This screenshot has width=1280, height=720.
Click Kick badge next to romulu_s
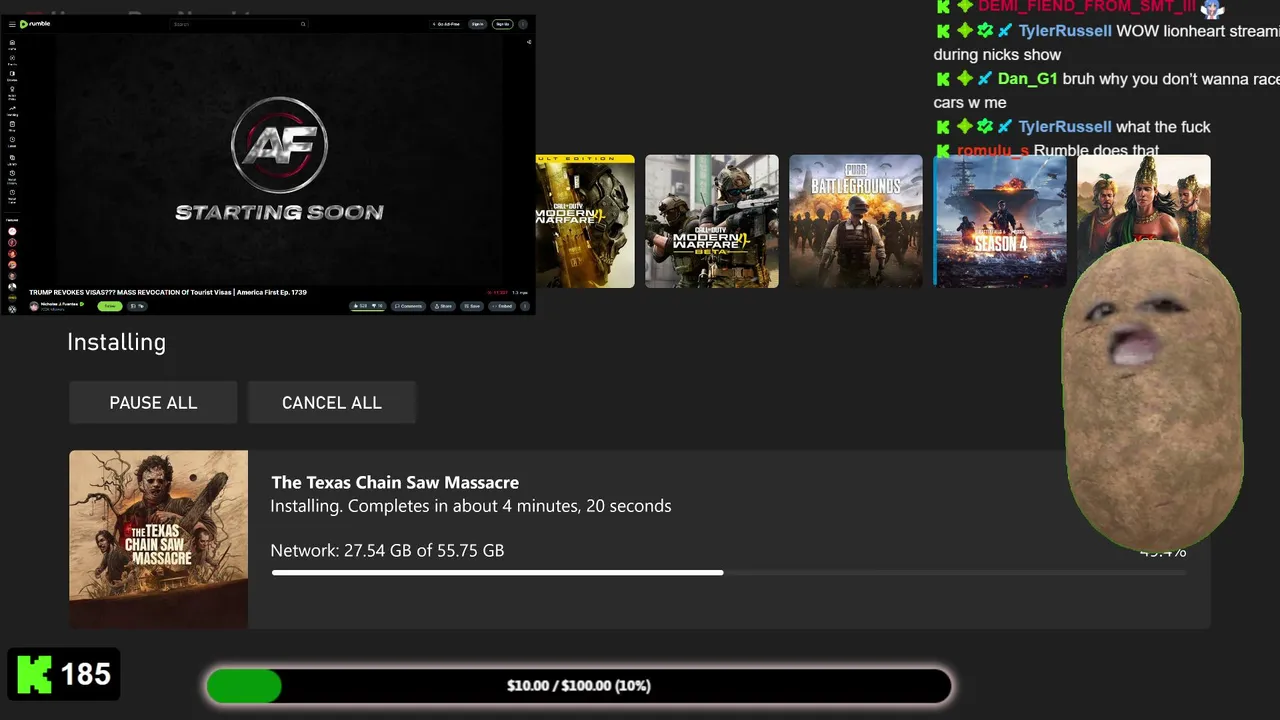pyautogui.click(x=943, y=151)
